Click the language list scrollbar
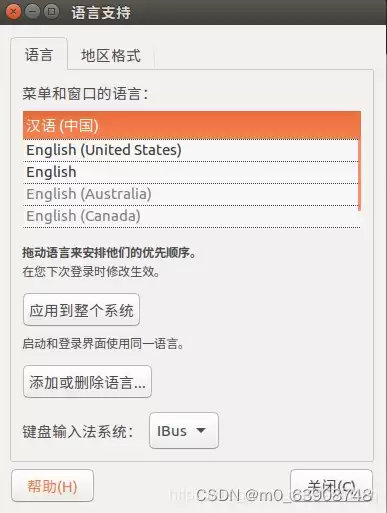The width and height of the screenshot is (387, 513). [360, 175]
